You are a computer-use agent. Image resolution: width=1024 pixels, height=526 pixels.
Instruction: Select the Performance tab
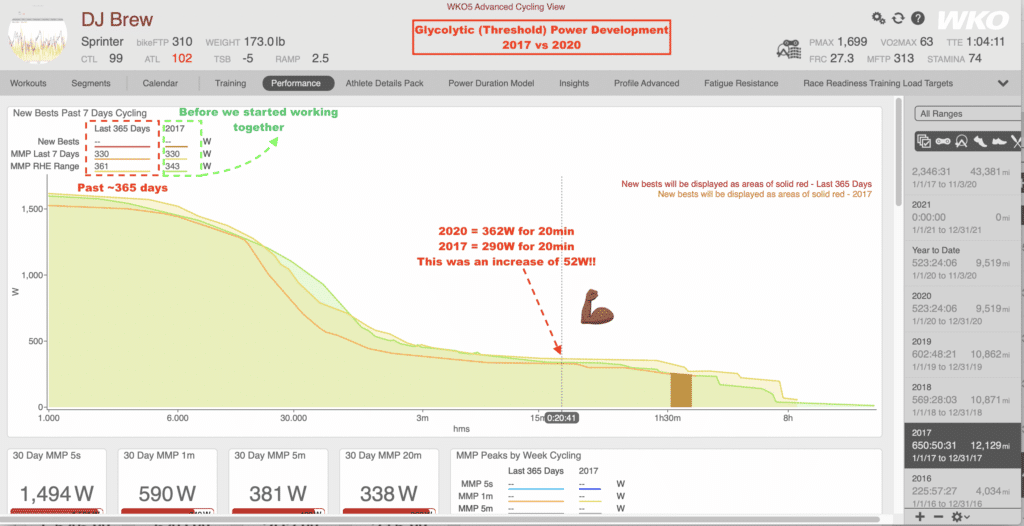(298, 83)
